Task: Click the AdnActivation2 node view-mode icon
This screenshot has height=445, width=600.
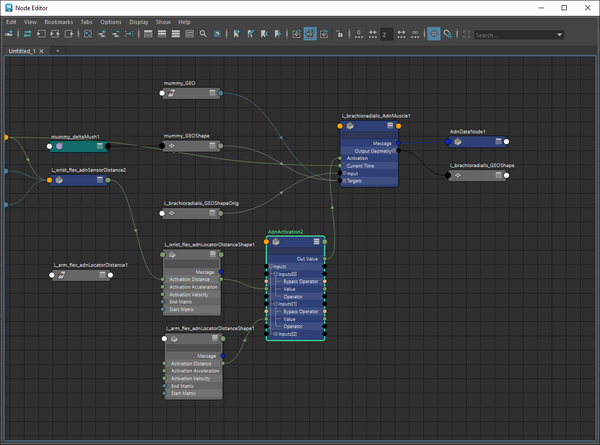Action: coord(316,242)
